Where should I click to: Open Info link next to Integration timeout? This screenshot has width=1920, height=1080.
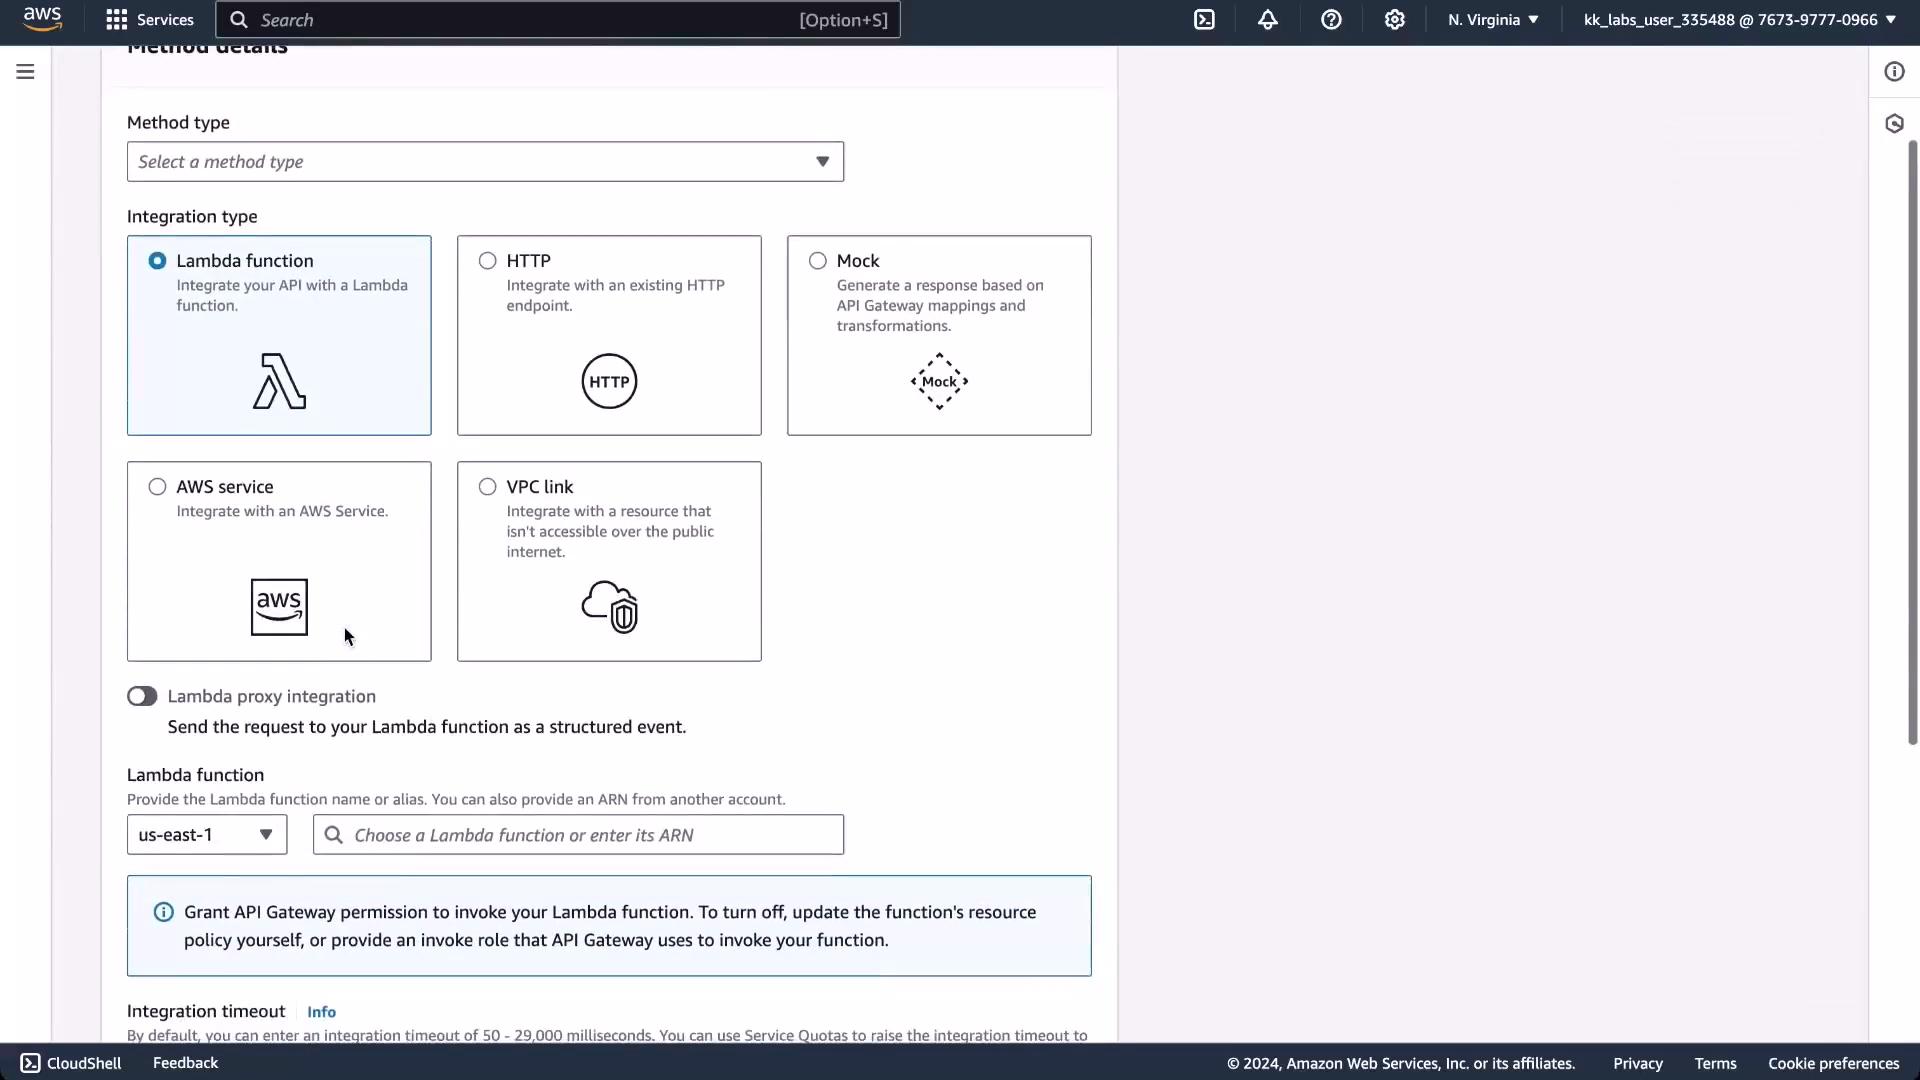click(x=321, y=1012)
